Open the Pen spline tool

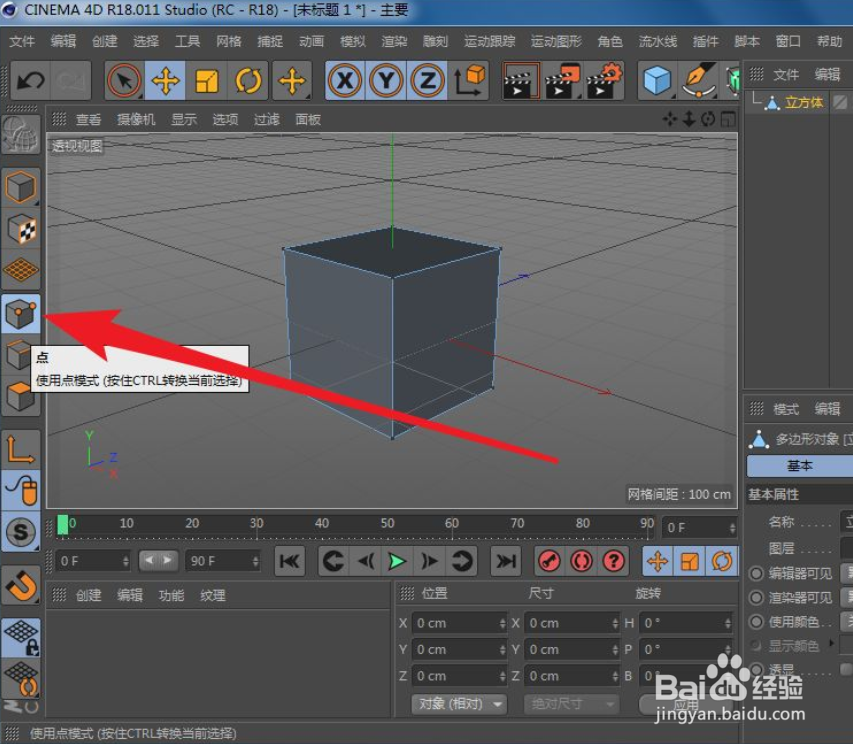(698, 81)
